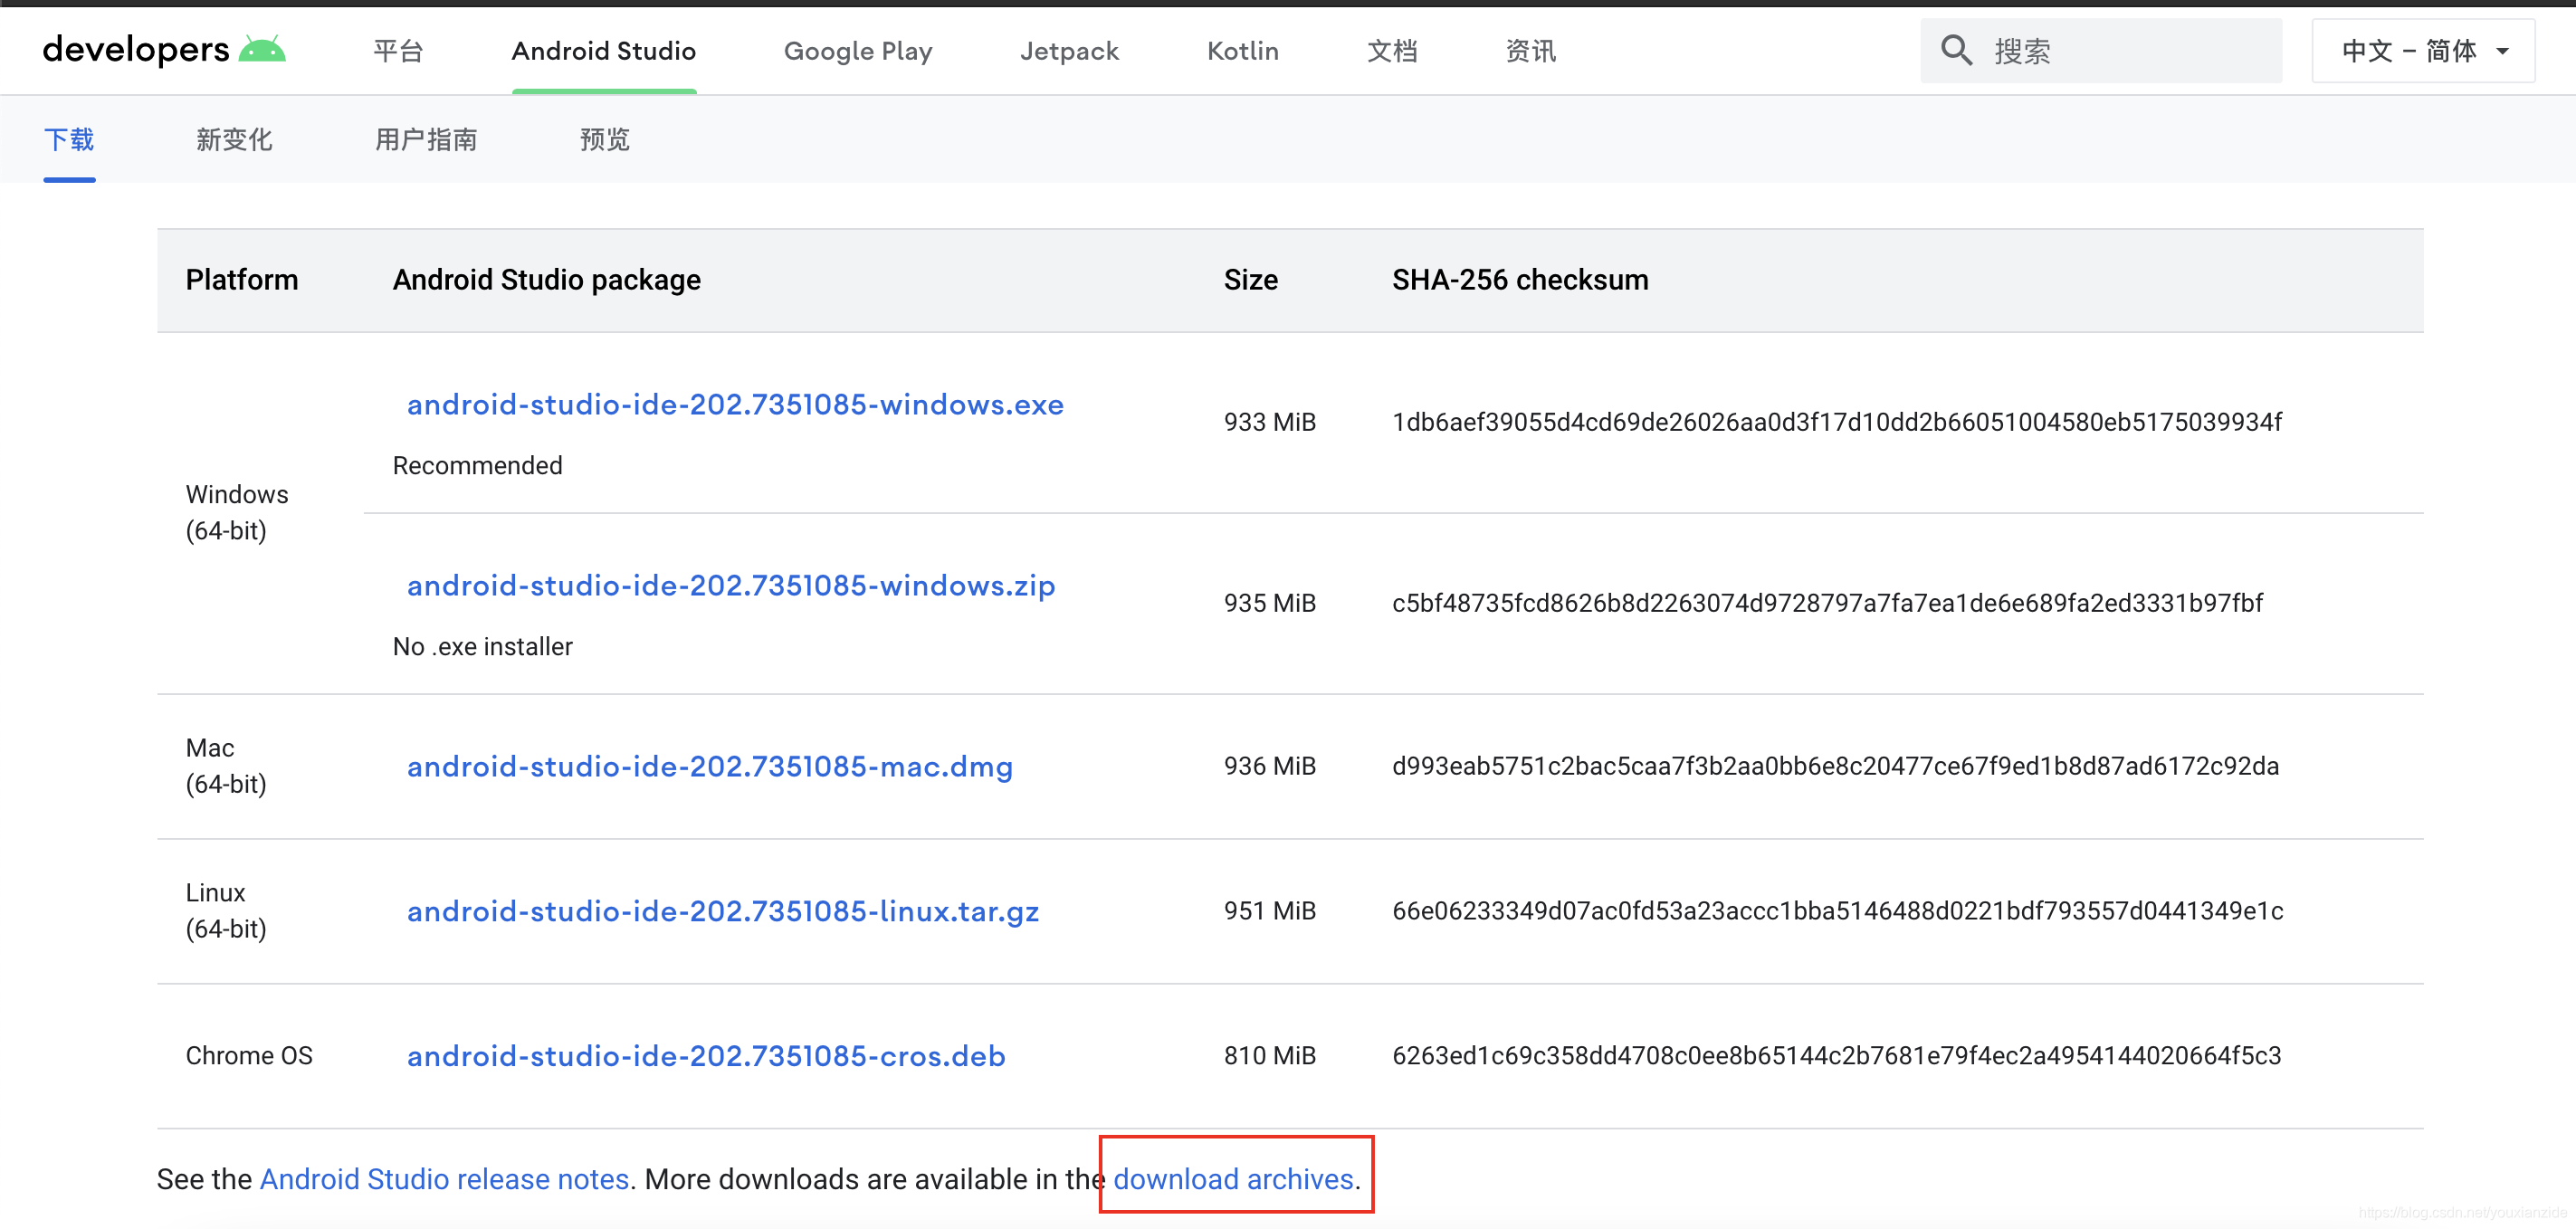Screen dimensions: 2576x1229
Task: Switch to the 用户指南 tab
Action: coord(426,139)
